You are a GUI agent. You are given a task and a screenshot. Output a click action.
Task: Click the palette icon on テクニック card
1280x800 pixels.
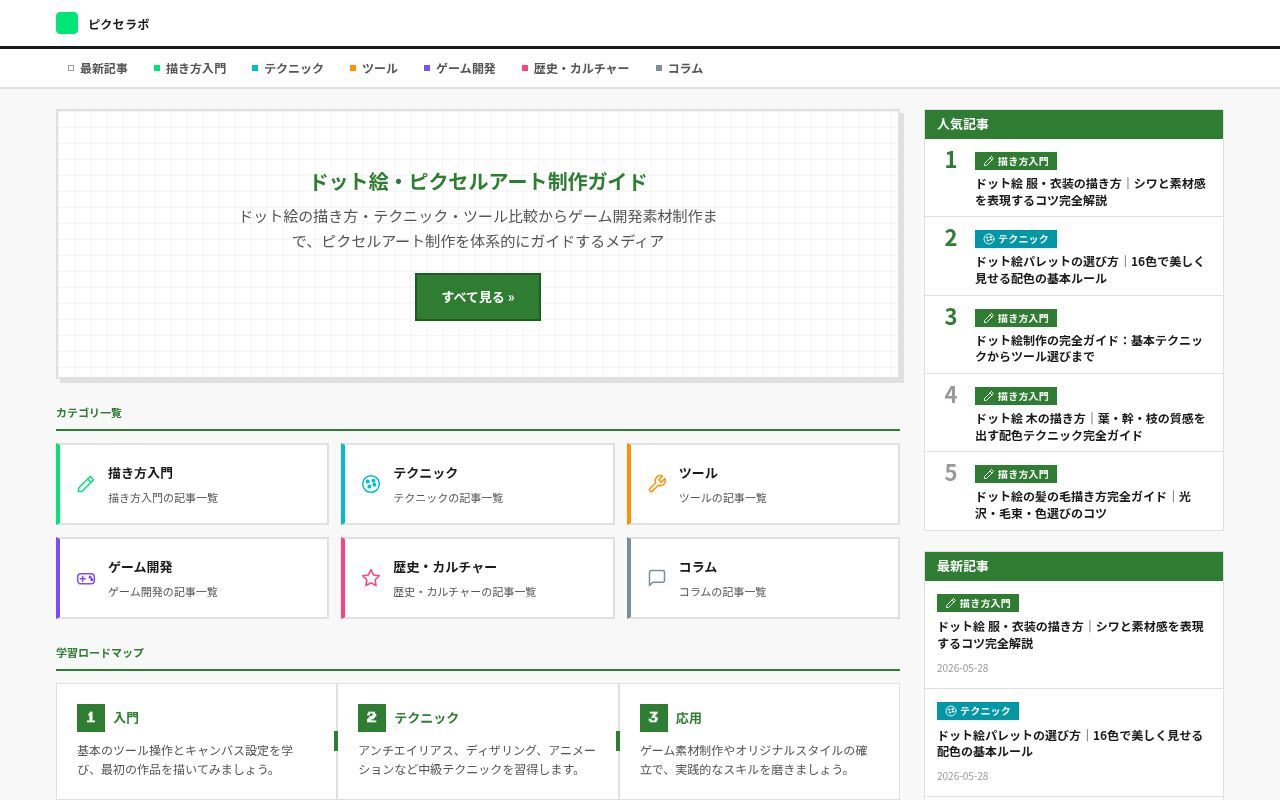[371, 484]
